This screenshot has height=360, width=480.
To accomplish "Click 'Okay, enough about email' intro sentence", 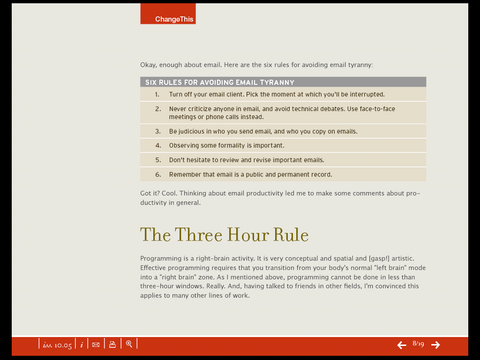I will pos(256,65).
